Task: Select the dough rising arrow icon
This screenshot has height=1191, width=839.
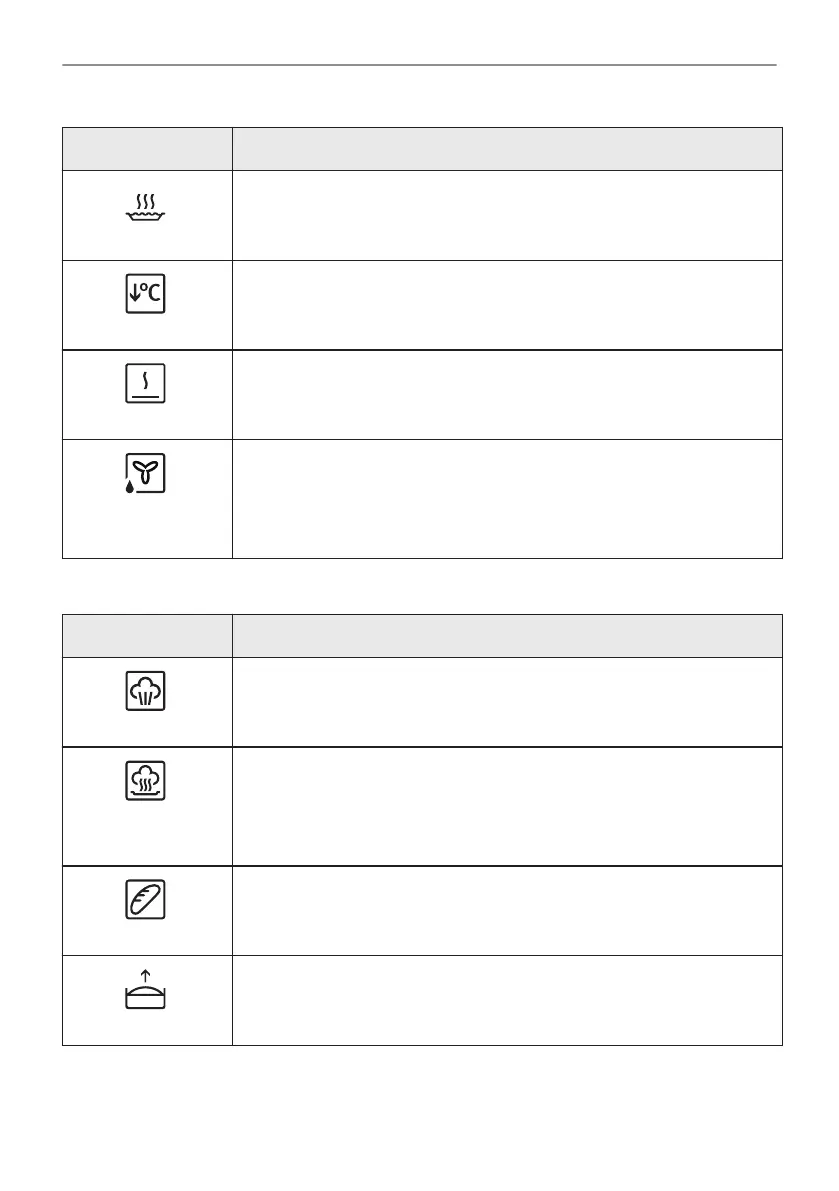Action: tap(145, 989)
